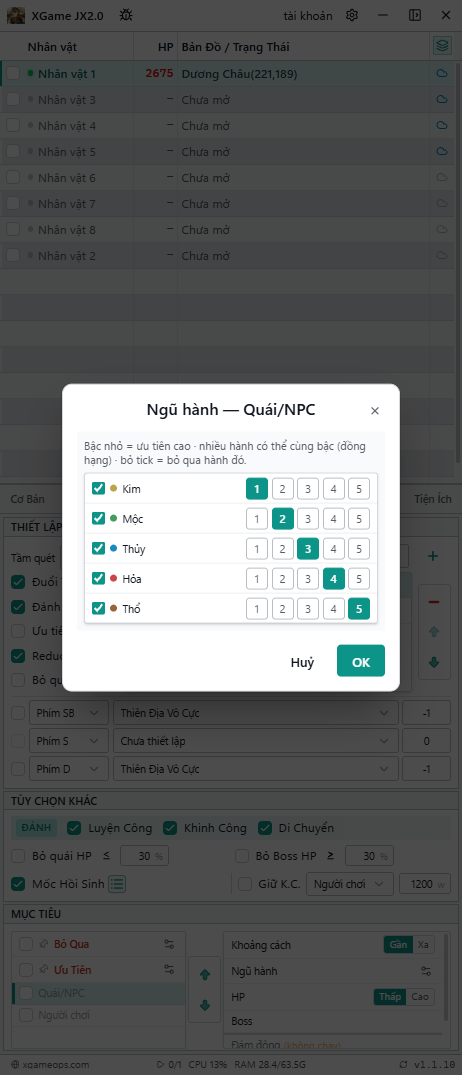The height and width of the screenshot is (1075, 462).
Task: Close the Ngũ hành dialog with X
Action: coord(375,411)
